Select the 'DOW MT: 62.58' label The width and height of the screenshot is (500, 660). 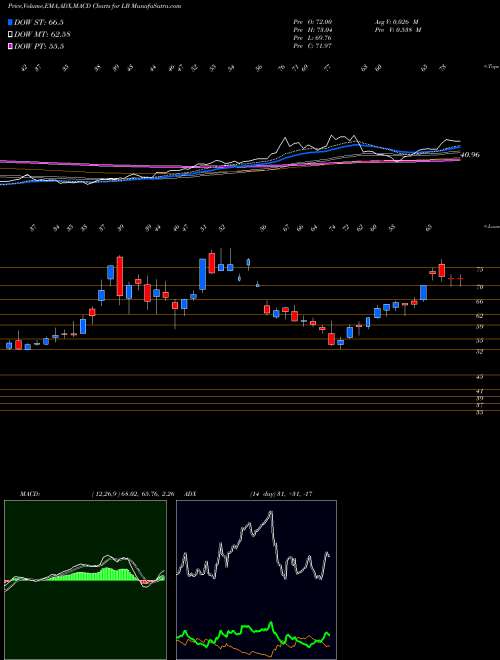pos(42,34)
